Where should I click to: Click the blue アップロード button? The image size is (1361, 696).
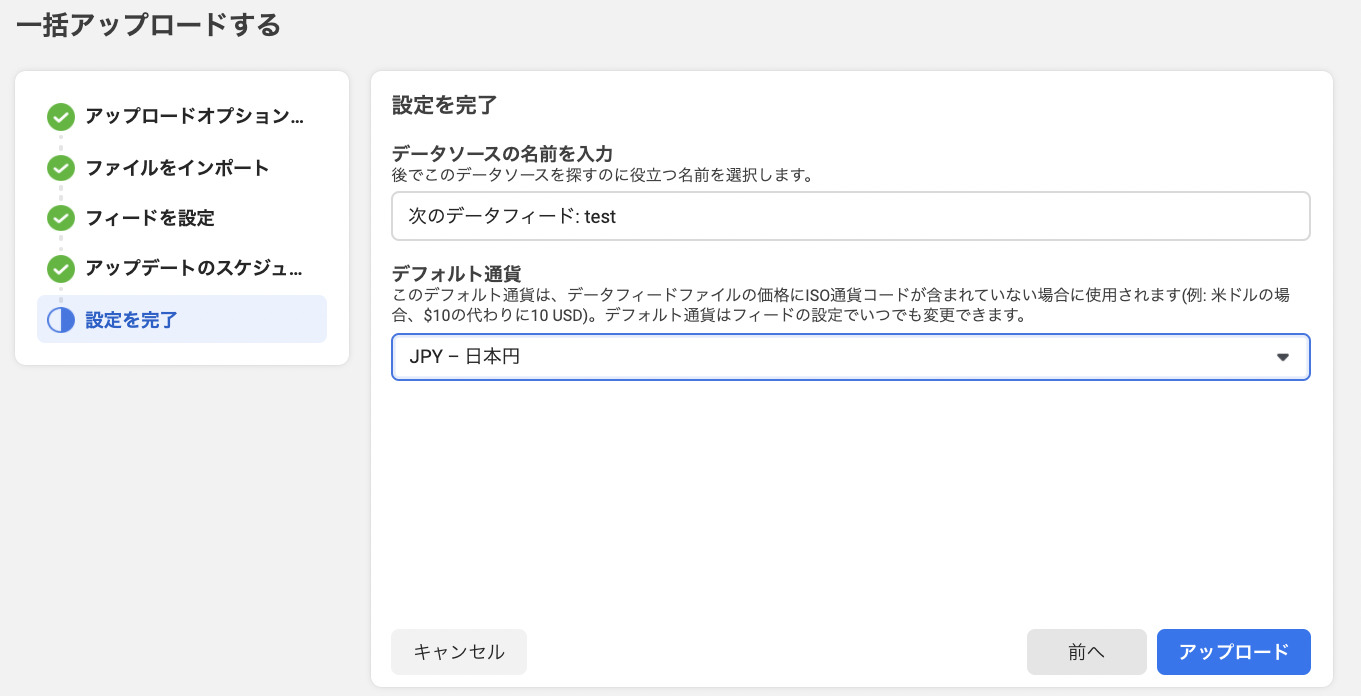(1233, 652)
